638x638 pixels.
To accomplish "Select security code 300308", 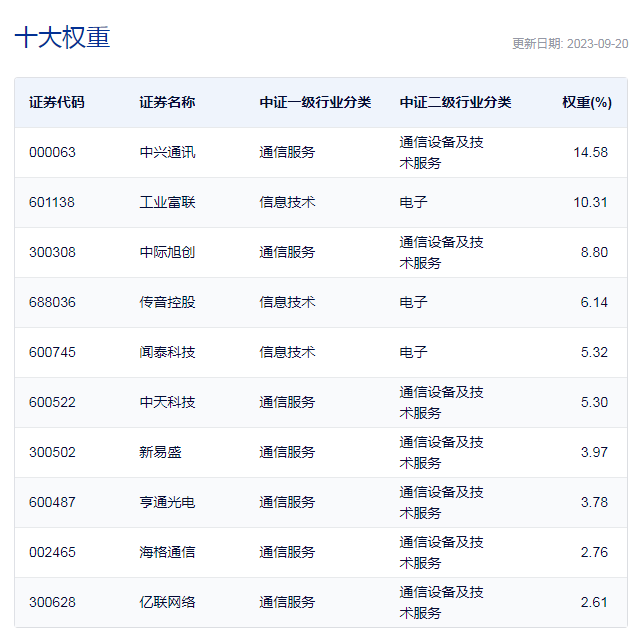I will [52, 252].
